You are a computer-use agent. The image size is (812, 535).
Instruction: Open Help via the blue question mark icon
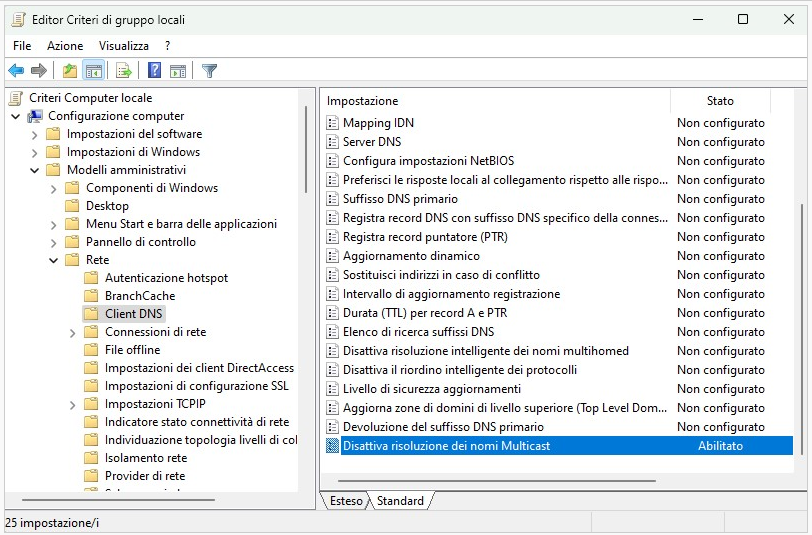click(154, 70)
